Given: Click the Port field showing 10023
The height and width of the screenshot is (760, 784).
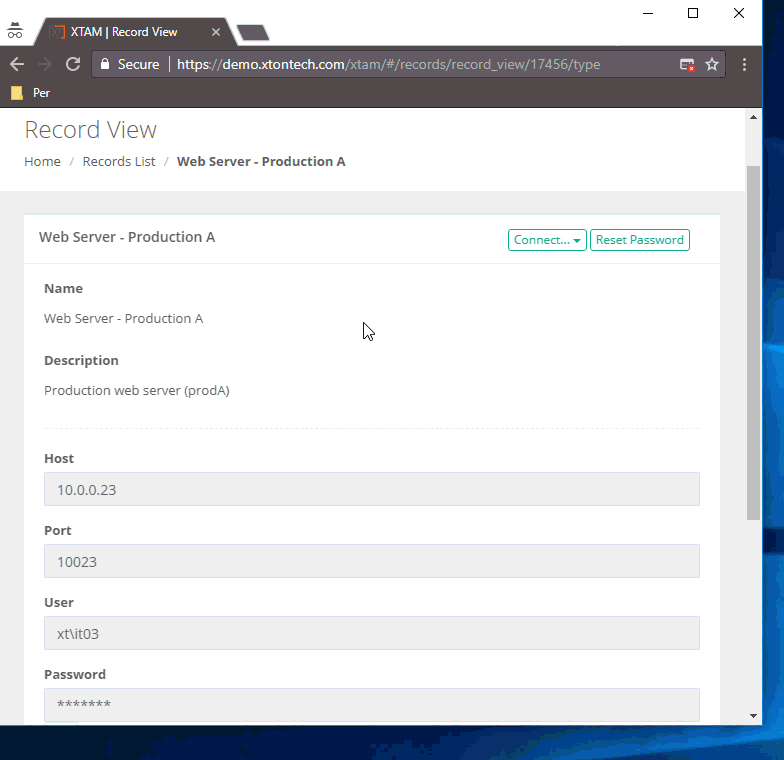Looking at the screenshot, I should [371, 561].
